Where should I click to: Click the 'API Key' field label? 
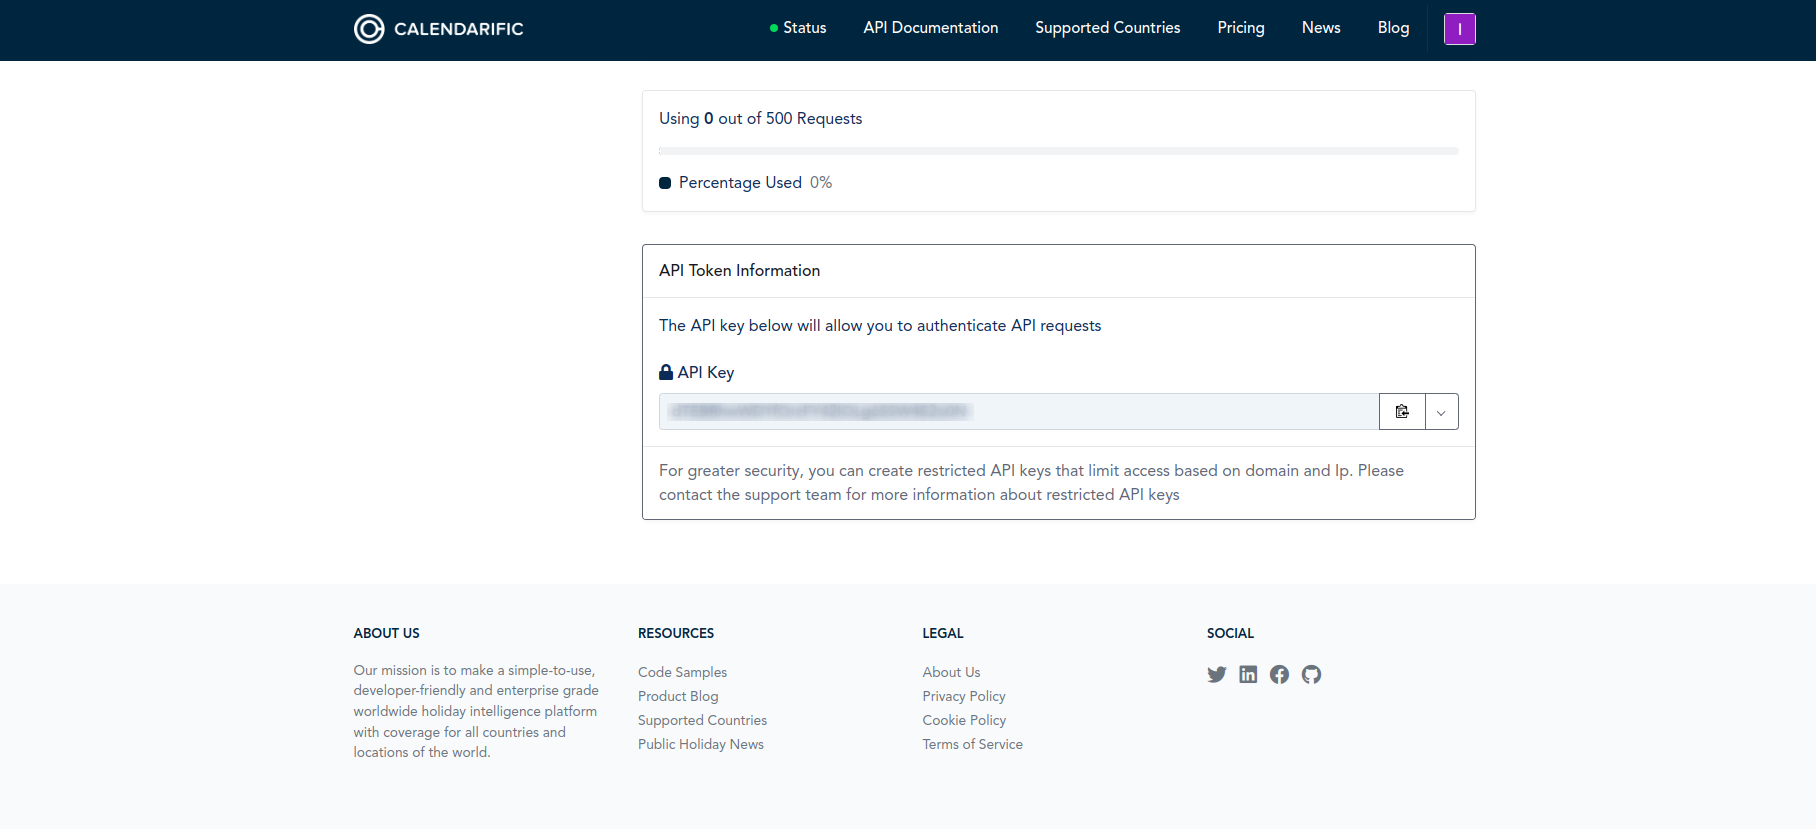706,372
